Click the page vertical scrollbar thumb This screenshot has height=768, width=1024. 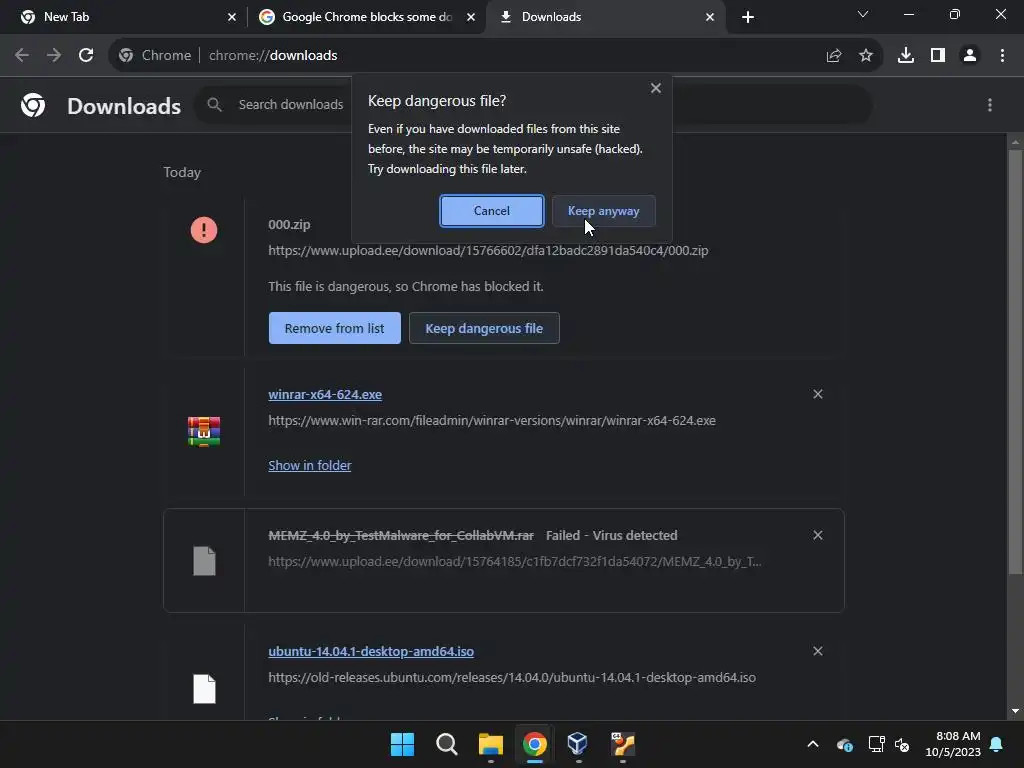(1015, 361)
